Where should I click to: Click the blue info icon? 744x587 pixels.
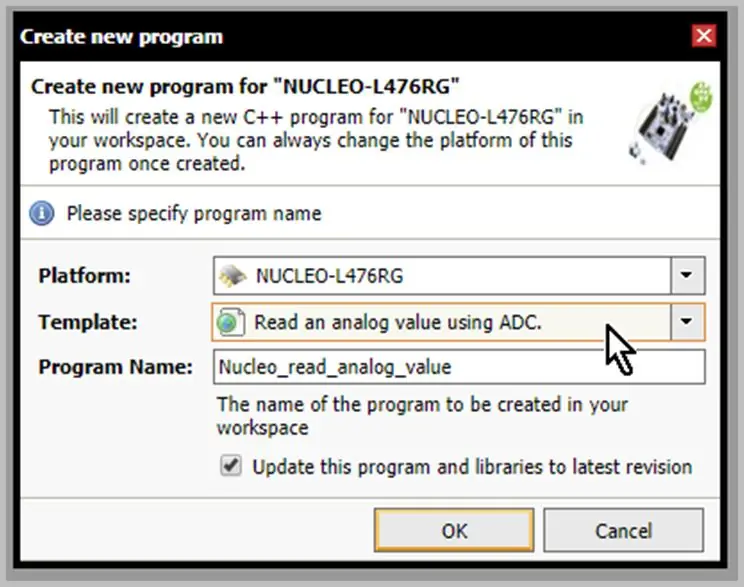tap(42, 213)
